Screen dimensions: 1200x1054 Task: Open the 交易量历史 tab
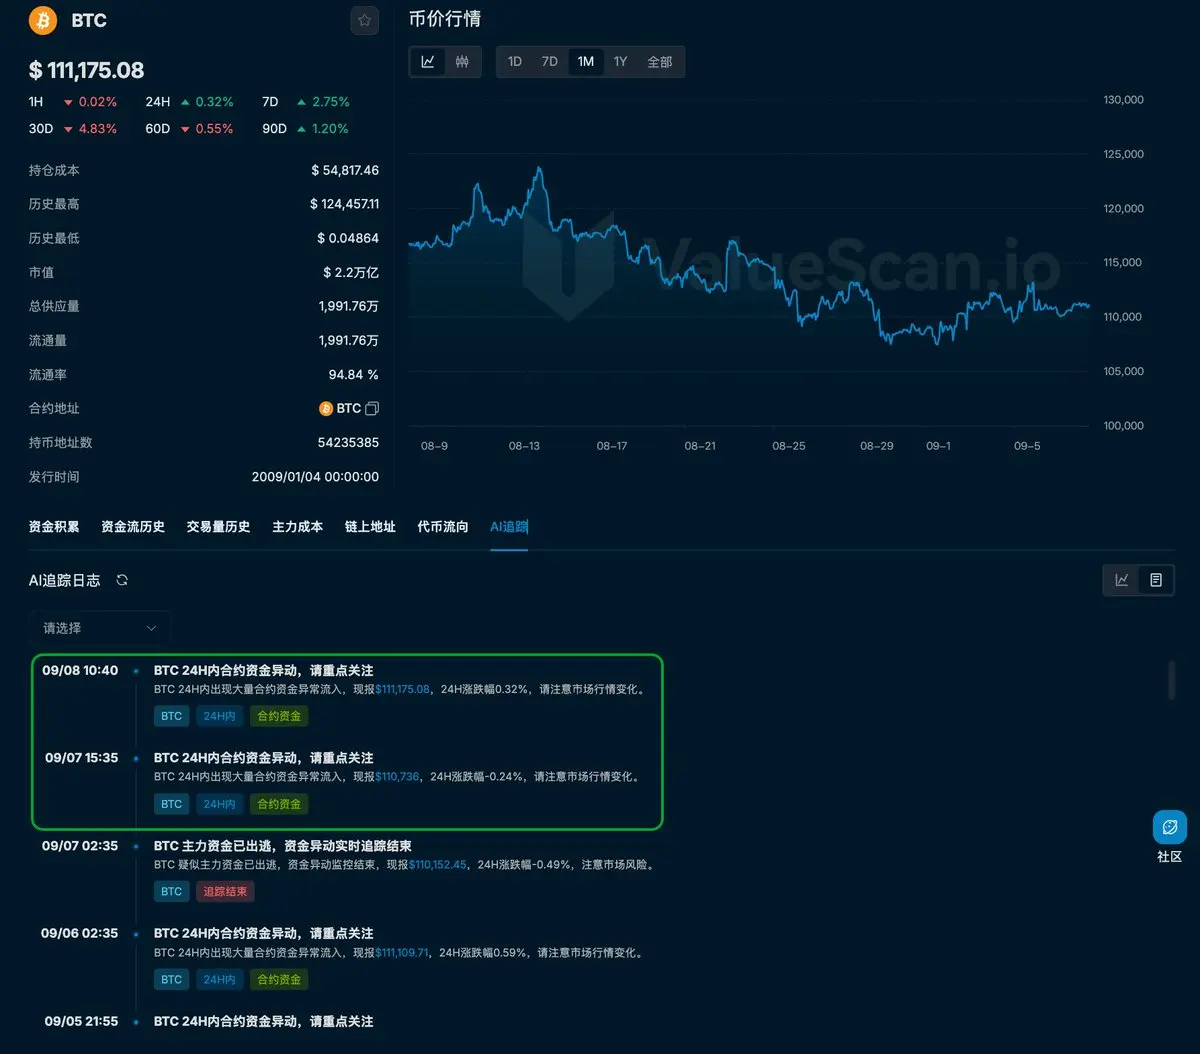pyautogui.click(x=218, y=527)
